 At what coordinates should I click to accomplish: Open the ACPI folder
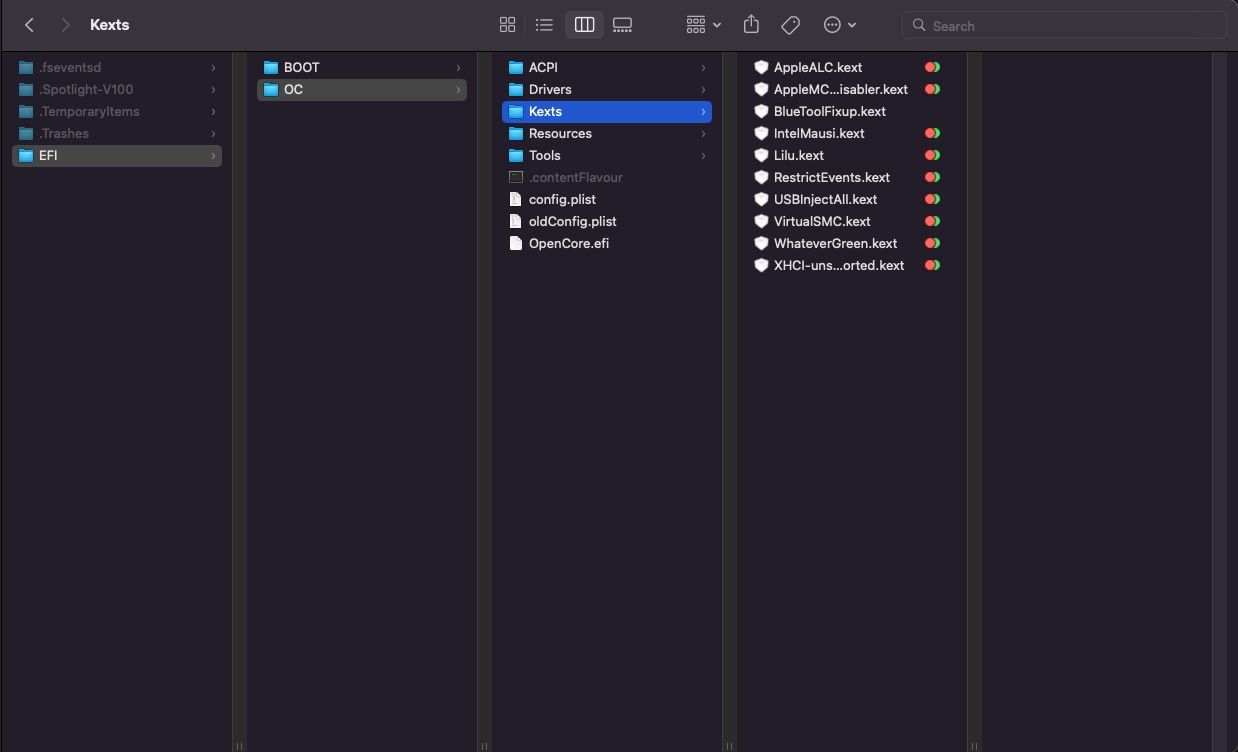tap(607, 67)
